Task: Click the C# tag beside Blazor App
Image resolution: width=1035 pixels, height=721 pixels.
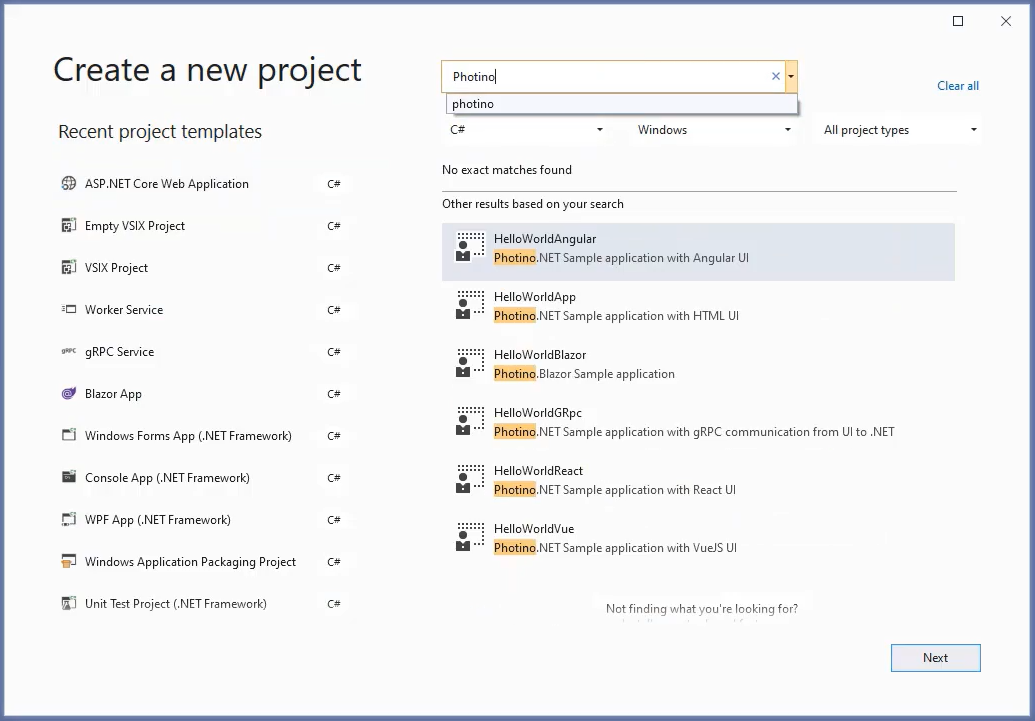Action: coord(334,394)
